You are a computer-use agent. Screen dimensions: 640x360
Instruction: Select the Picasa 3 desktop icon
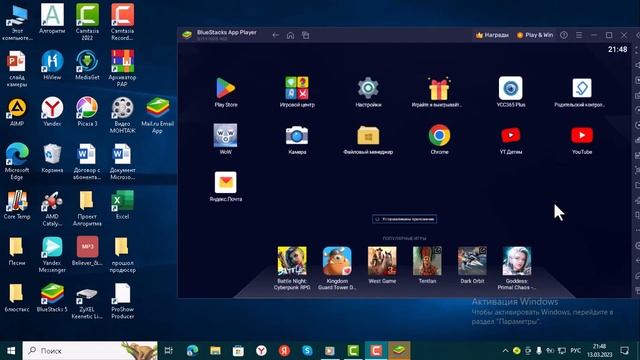pyautogui.click(x=87, y=108)
